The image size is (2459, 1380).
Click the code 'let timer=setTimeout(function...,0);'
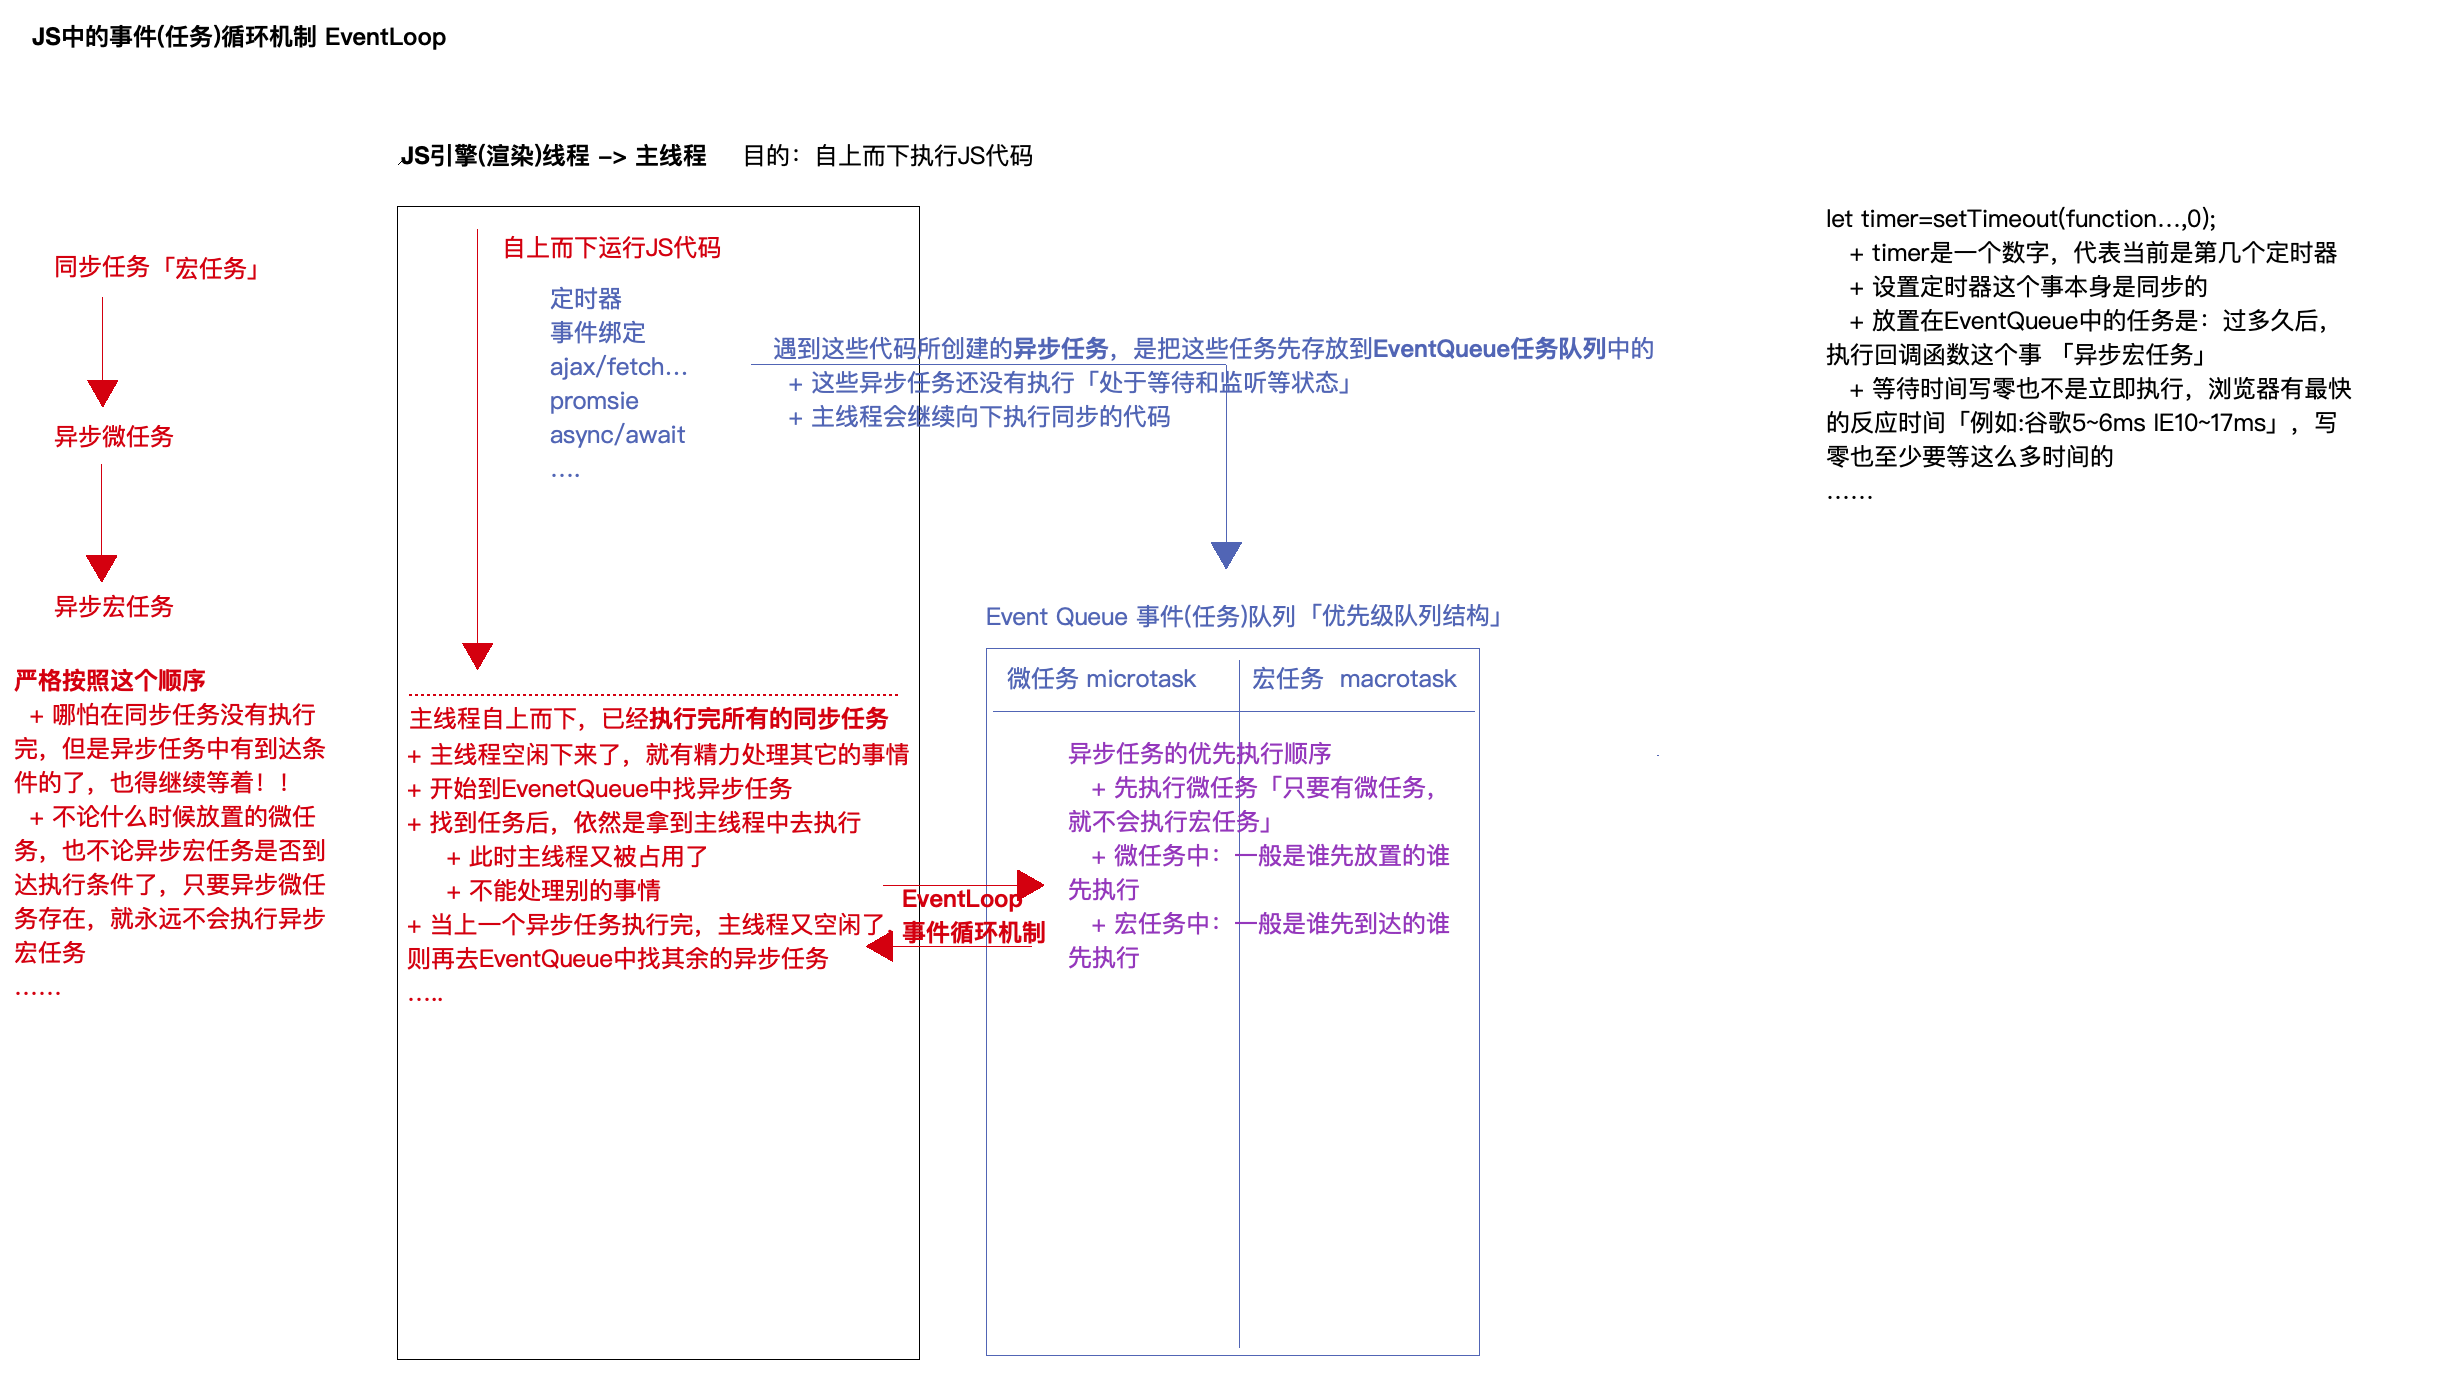[x=2021, y=218]
